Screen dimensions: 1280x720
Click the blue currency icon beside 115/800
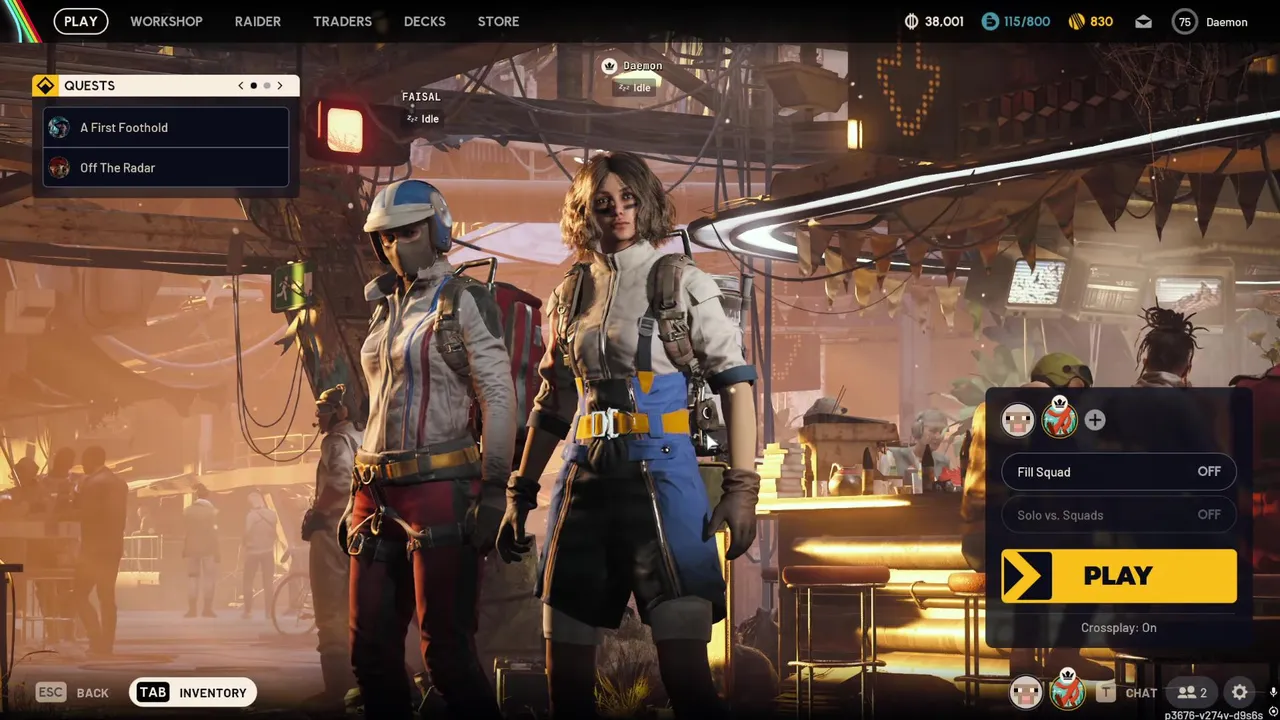click(990, 21)
